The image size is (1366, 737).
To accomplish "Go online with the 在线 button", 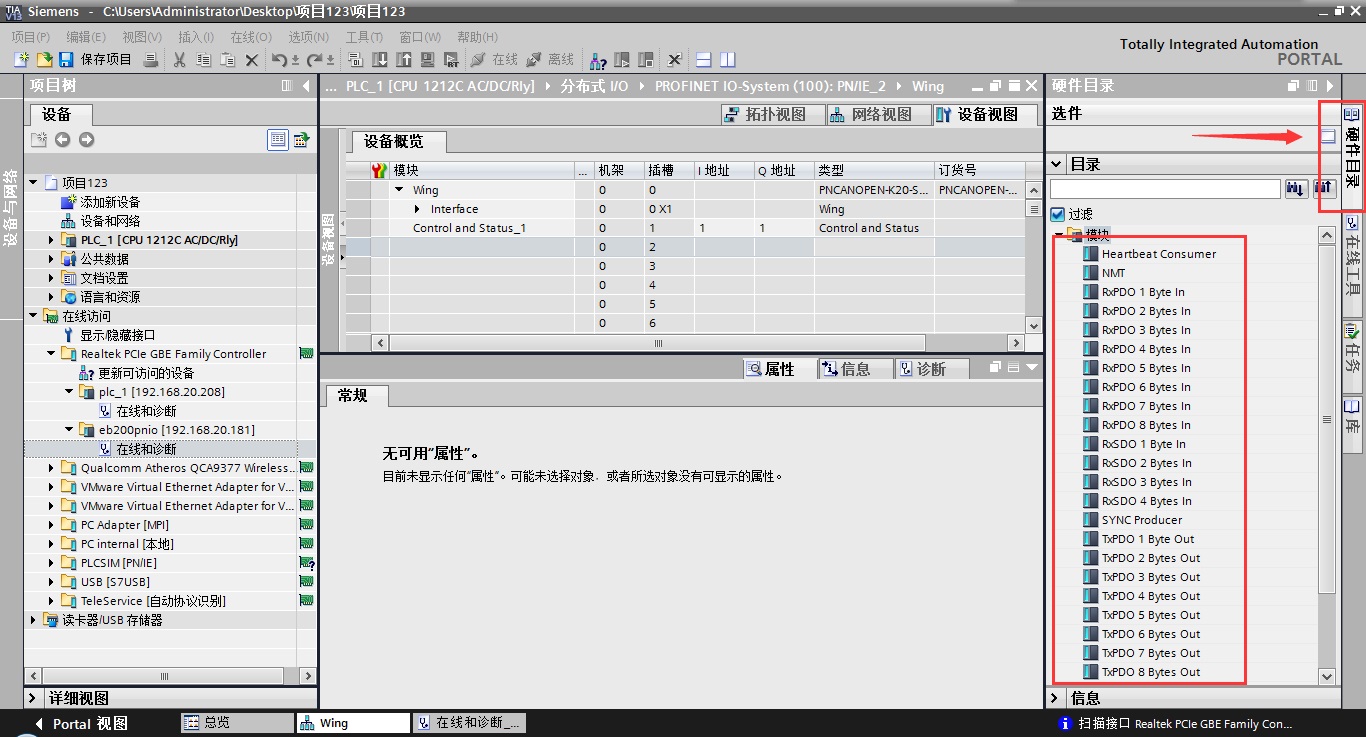I will point(494,60).
